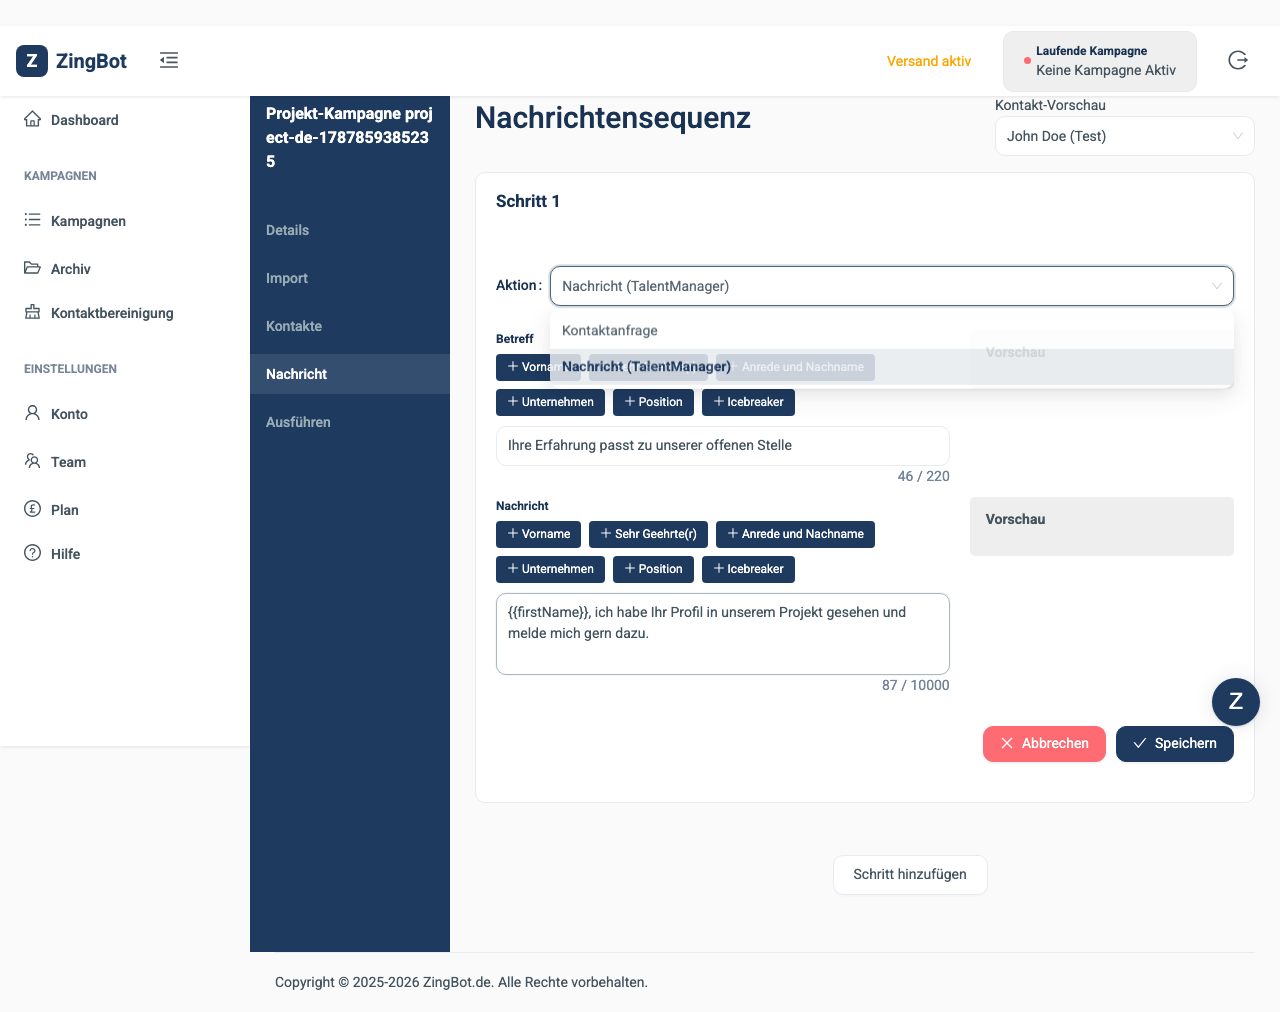Click the Betreff subject input field
Viewport: 1280px width, 1012px height.
(x=723, y=446)
